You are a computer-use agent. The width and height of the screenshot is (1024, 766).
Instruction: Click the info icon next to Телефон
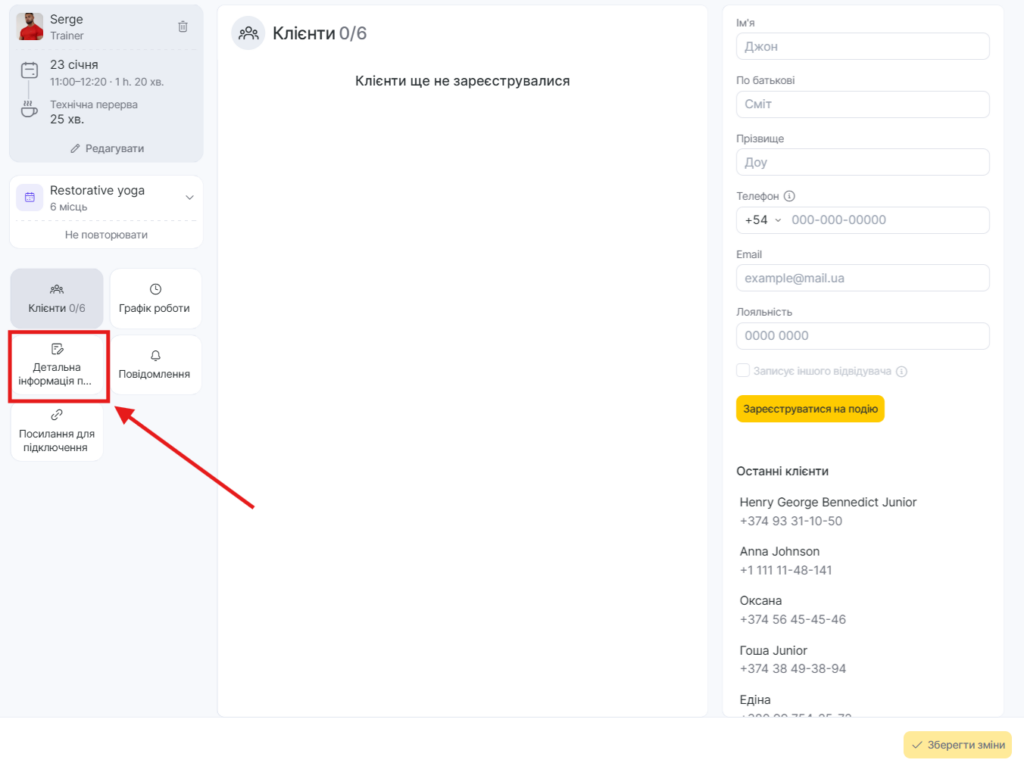790,197
